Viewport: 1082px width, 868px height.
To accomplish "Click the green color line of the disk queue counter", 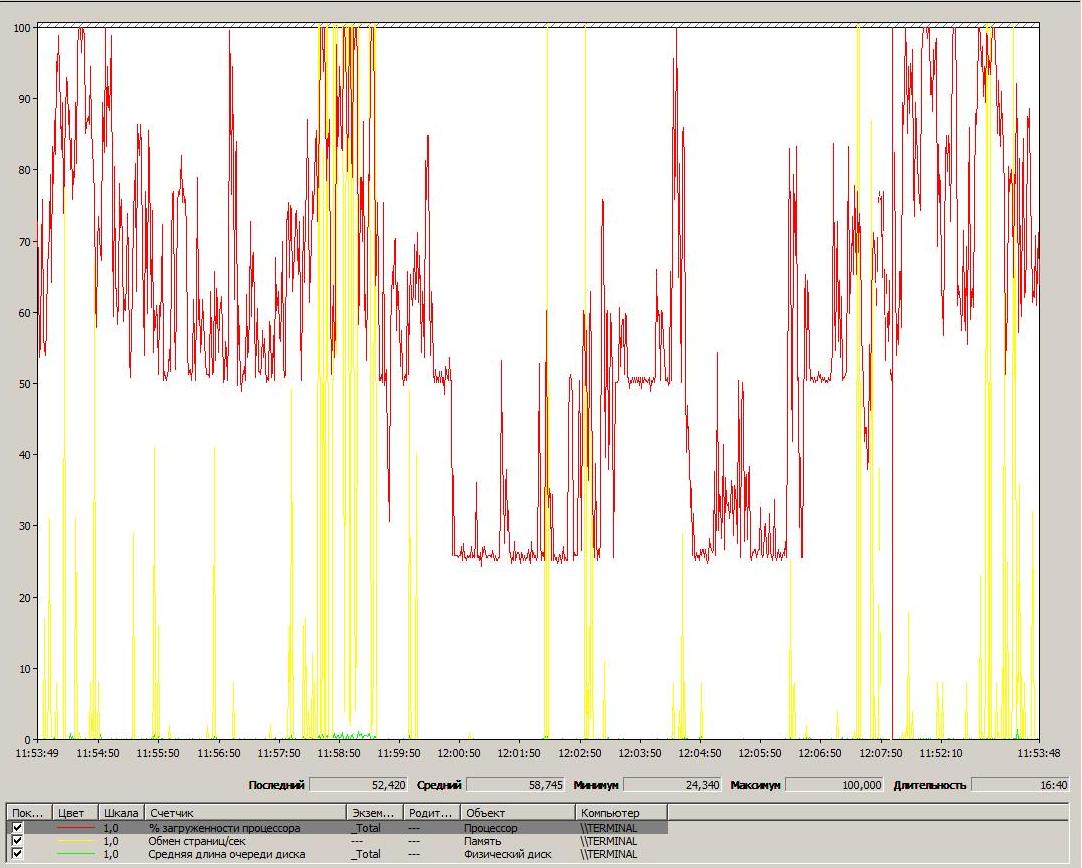I will click(75, 854).
